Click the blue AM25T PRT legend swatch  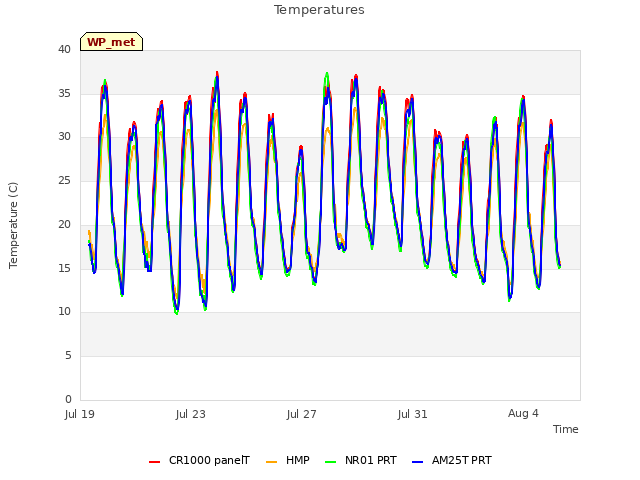pyautogui.click(x=418, y=462)
